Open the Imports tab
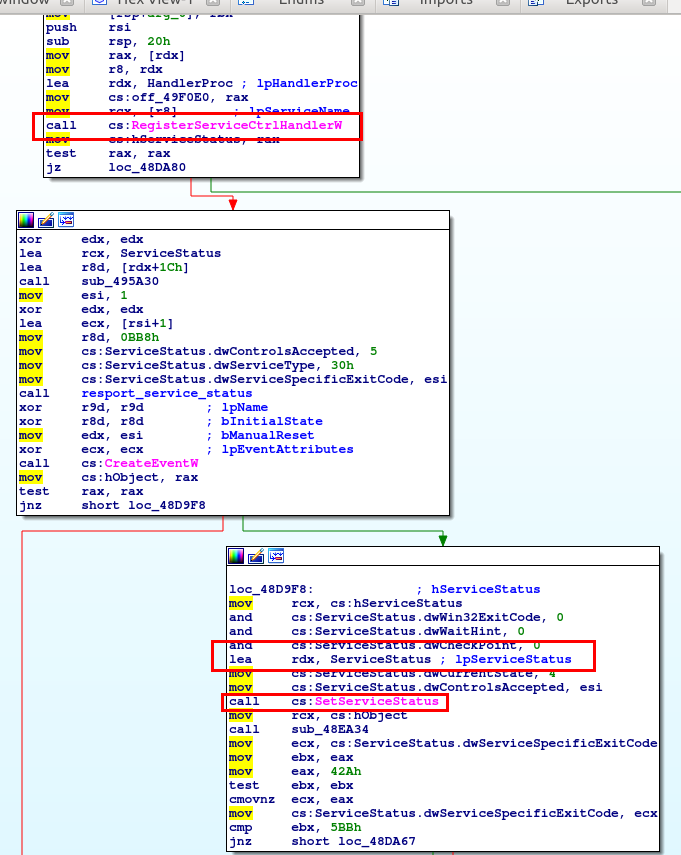The height and width of the screenshot is (855, 681). coord(446,3)
